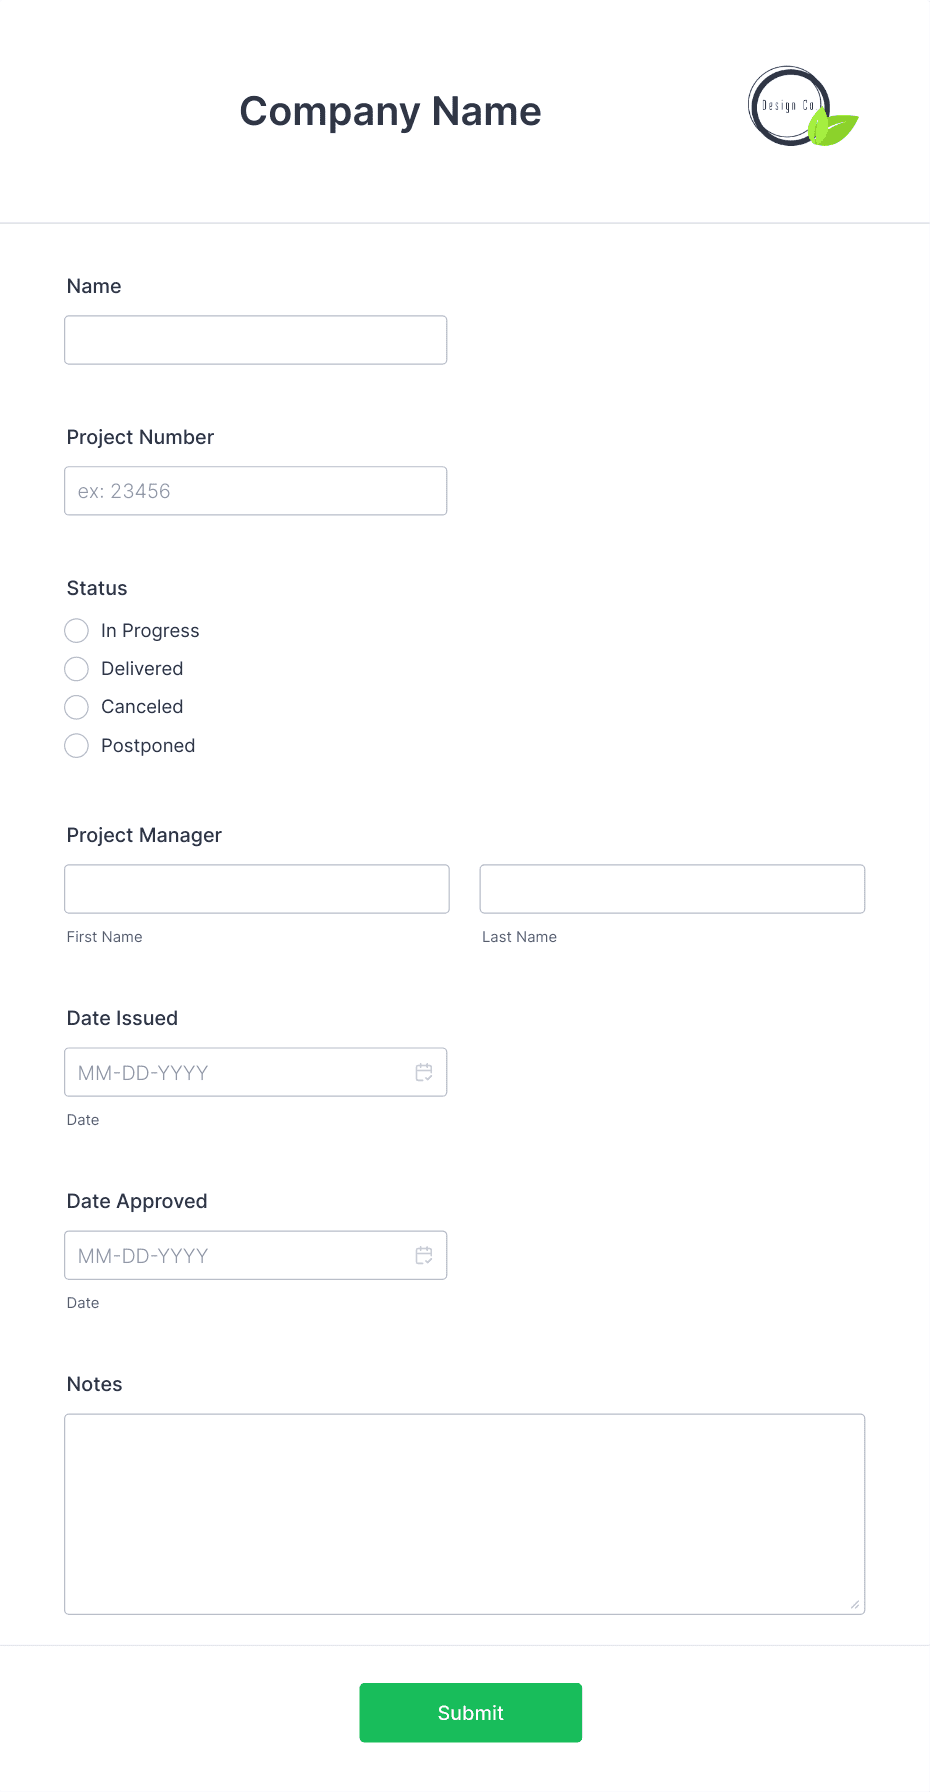
Task: Click the Company Name heading
Action: pos(390,111)
